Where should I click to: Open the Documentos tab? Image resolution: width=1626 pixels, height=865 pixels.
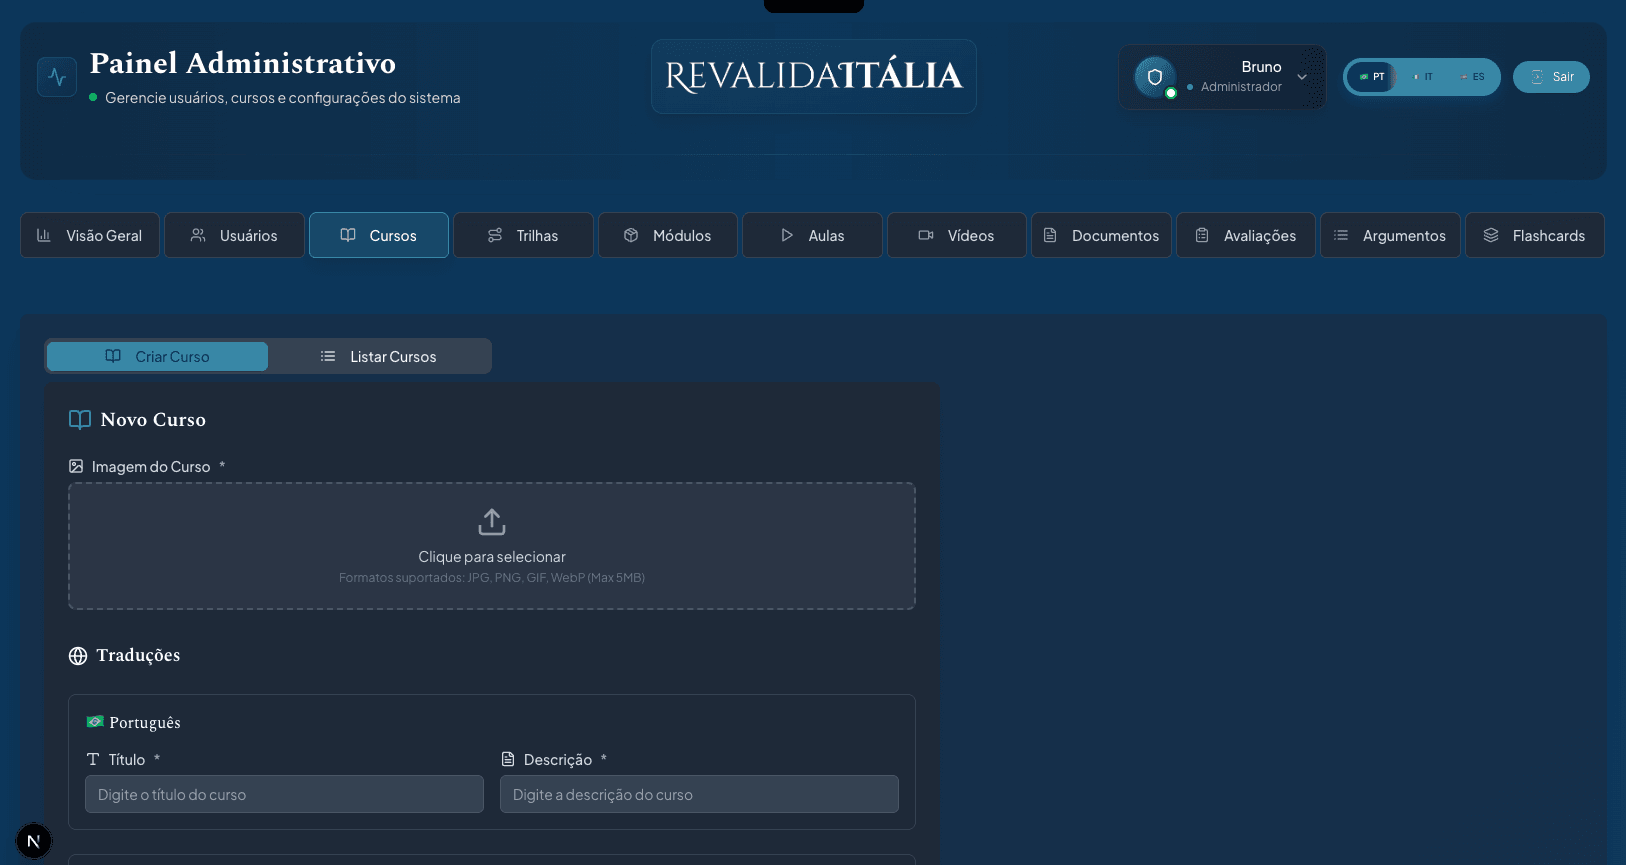coord(1101,235)
